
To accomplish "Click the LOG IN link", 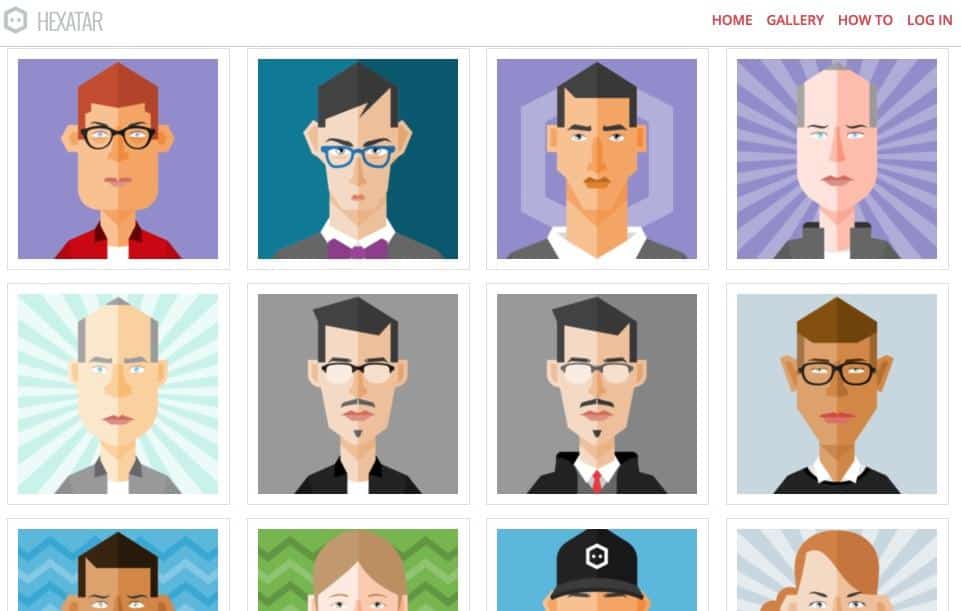I will tap(929, 20).
